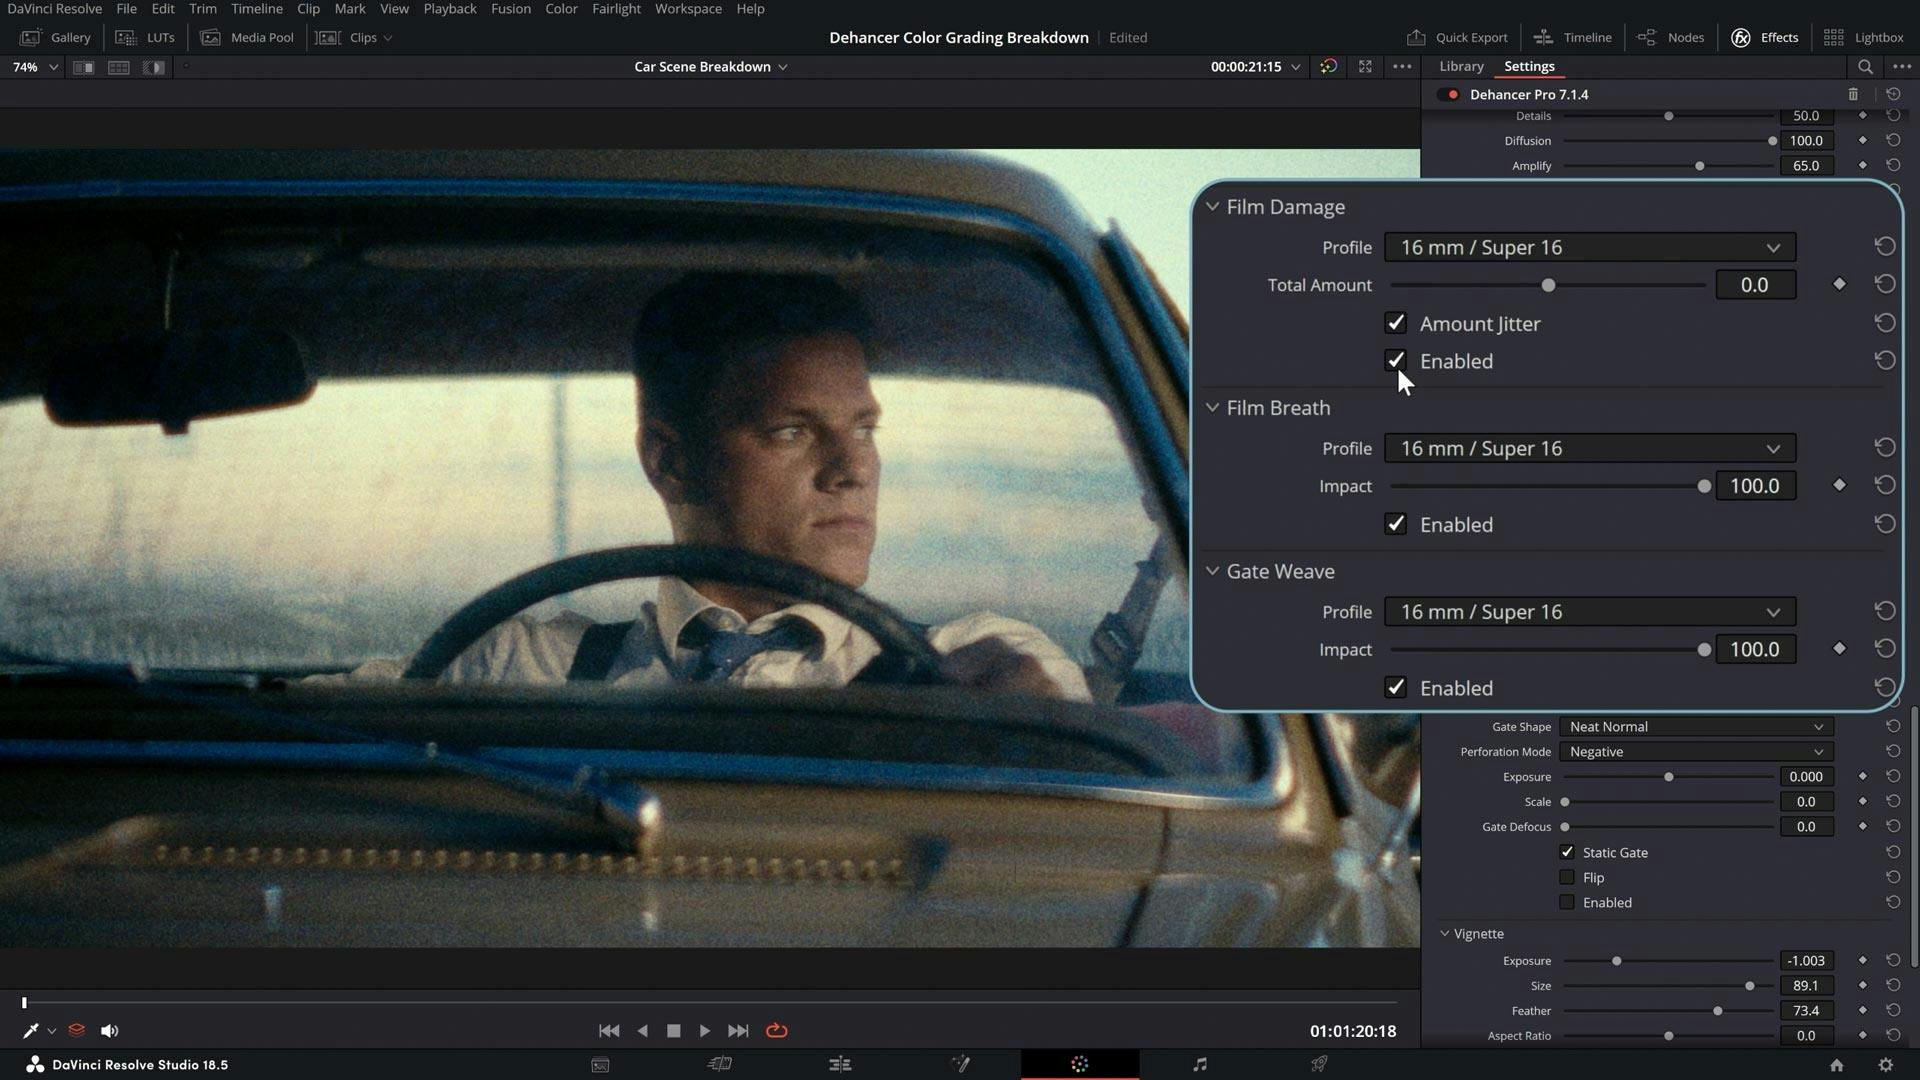1920x1080 pixels.
Task: Click the Total Amount keyframe diamond
Action: 1839,285
